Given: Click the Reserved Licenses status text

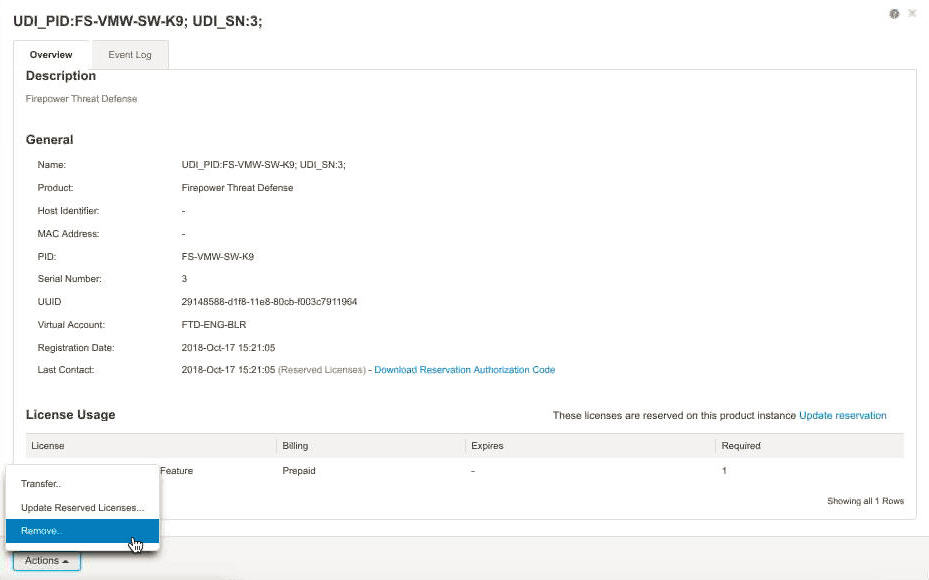Looking at the screenshot, I should [x=322, y=370].
